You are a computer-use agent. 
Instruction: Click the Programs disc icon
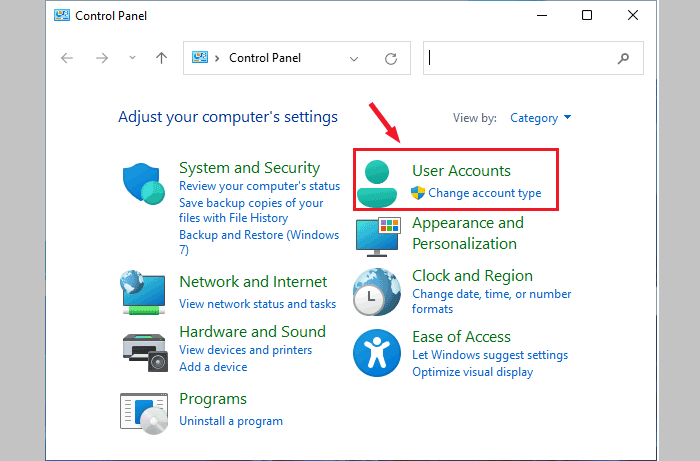click(x=144, y=413)
